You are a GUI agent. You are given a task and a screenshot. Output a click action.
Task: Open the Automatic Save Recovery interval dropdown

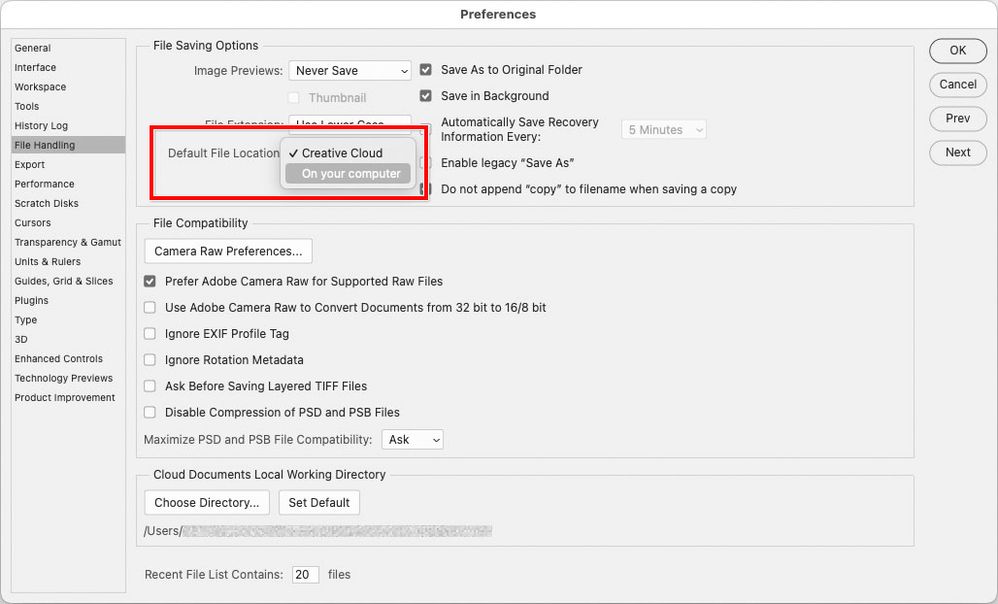pos(663,129)
